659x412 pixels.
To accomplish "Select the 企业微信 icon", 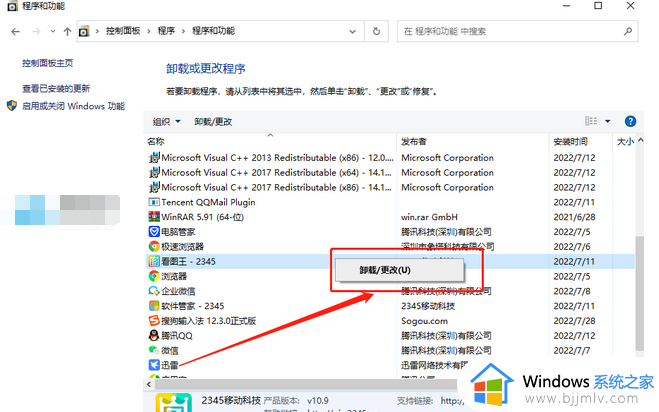I will (x=154, y=291).
